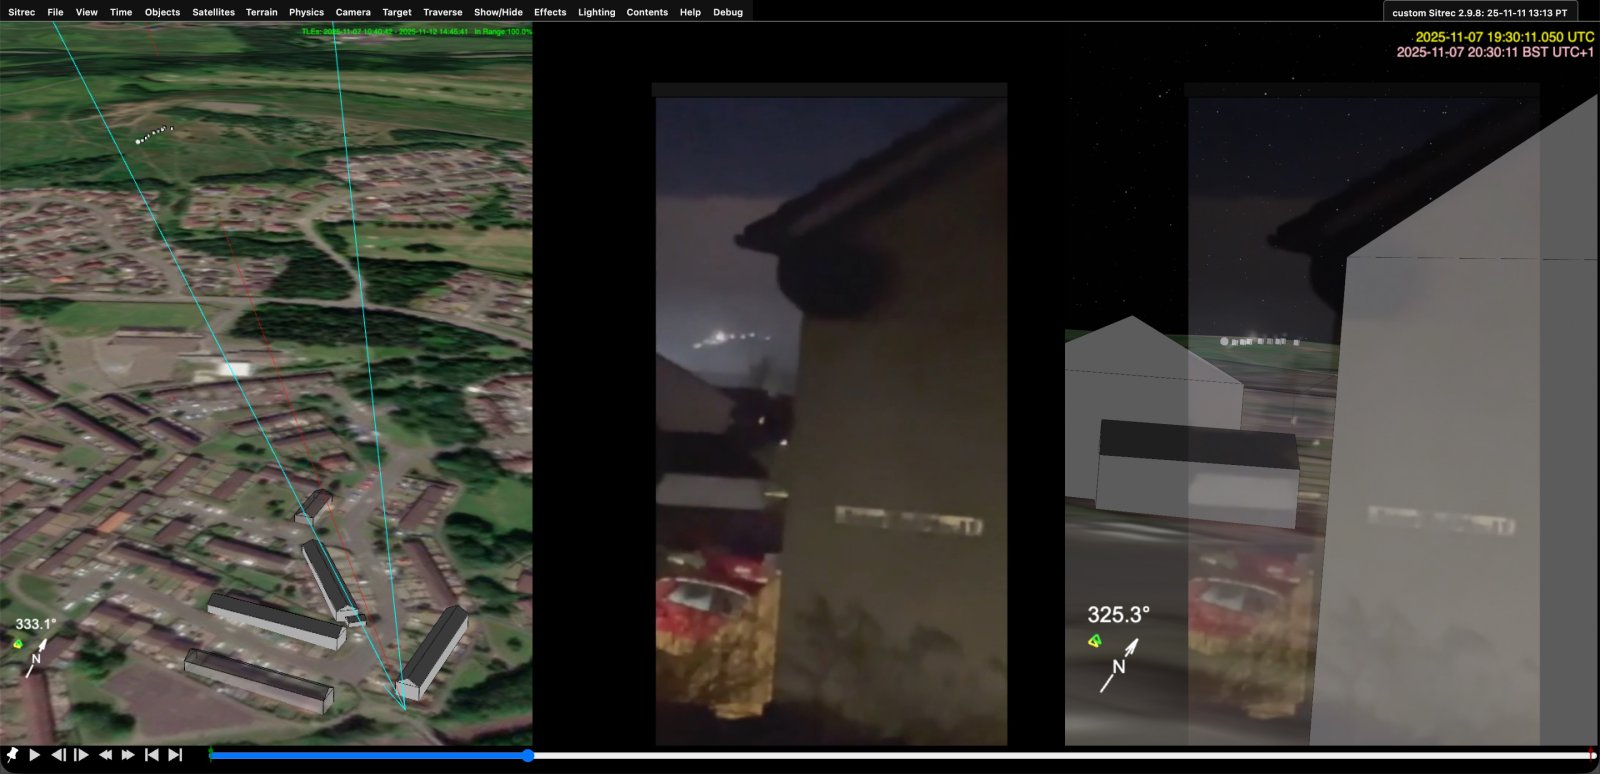Expand the Terrain menu
The image size is (1600, 774).
click(261, 12)
